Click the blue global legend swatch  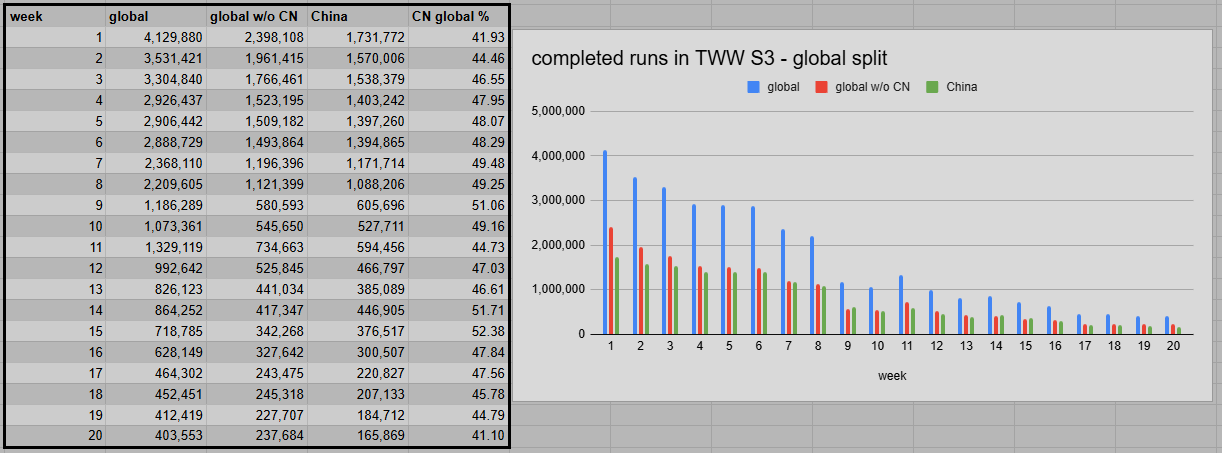pyautogui.click(x=754, y=87)
